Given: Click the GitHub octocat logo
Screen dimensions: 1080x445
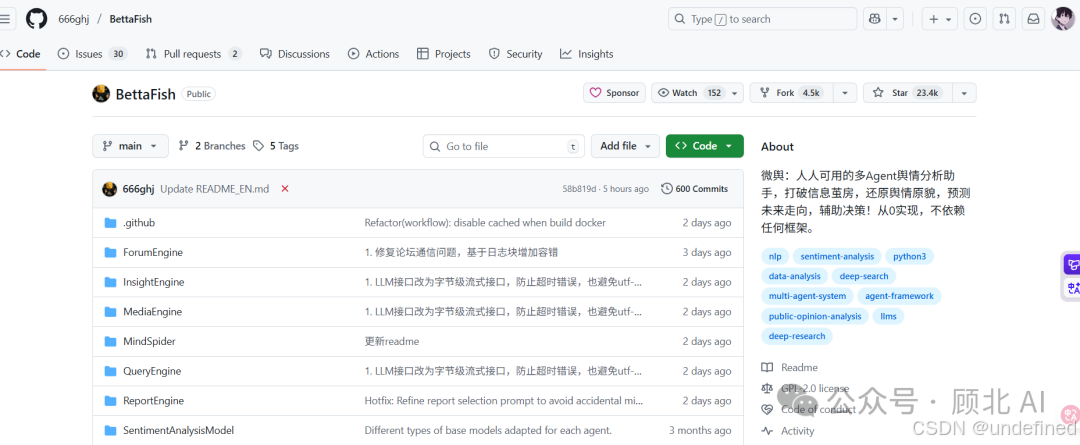Looking at the screenshot, I should (x=37, y=19).
